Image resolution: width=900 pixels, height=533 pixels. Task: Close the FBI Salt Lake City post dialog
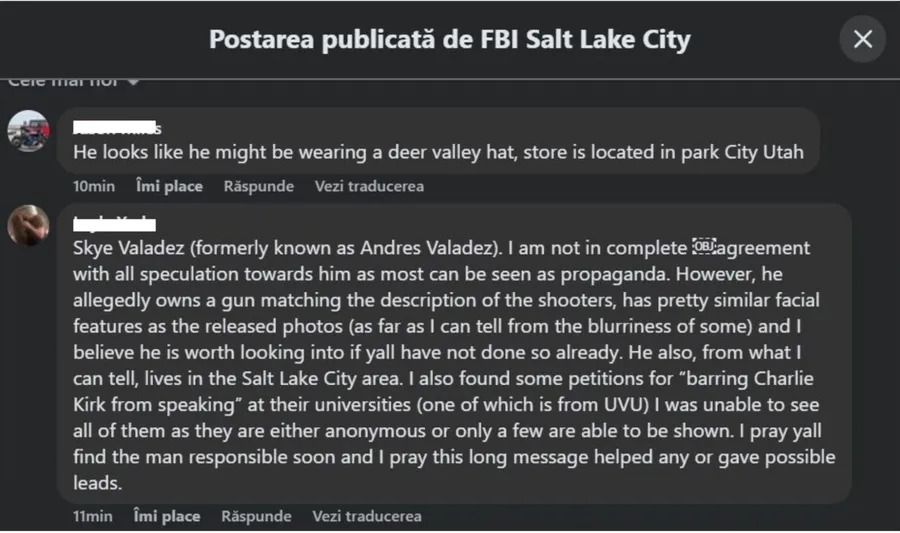[862, 39]
